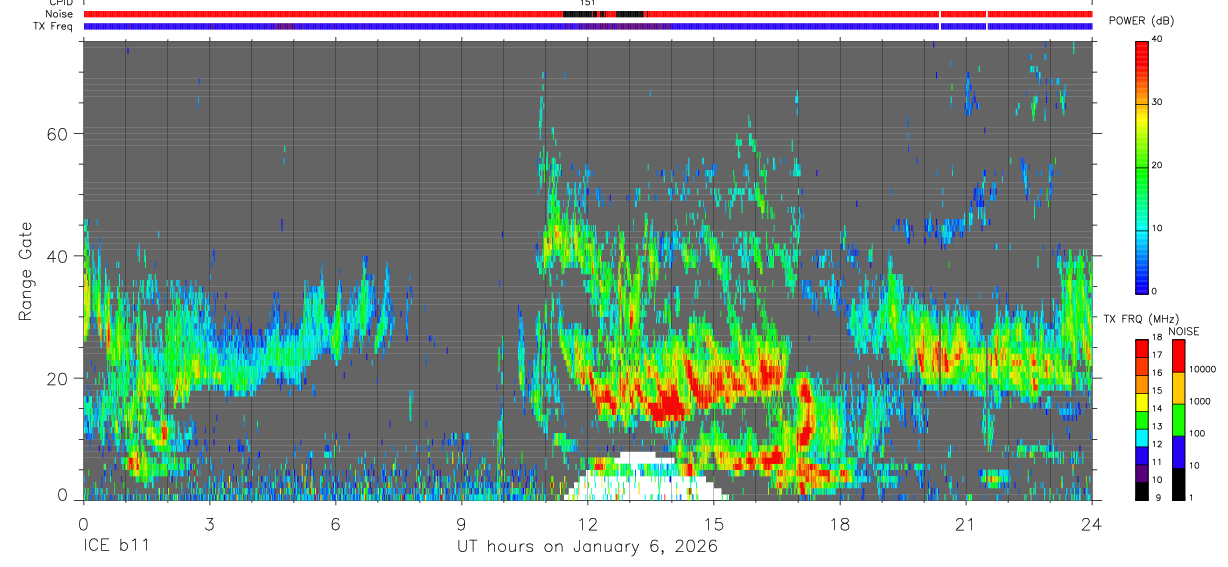Click the red 10000 NOISE legend swatch

(1178, 356)
